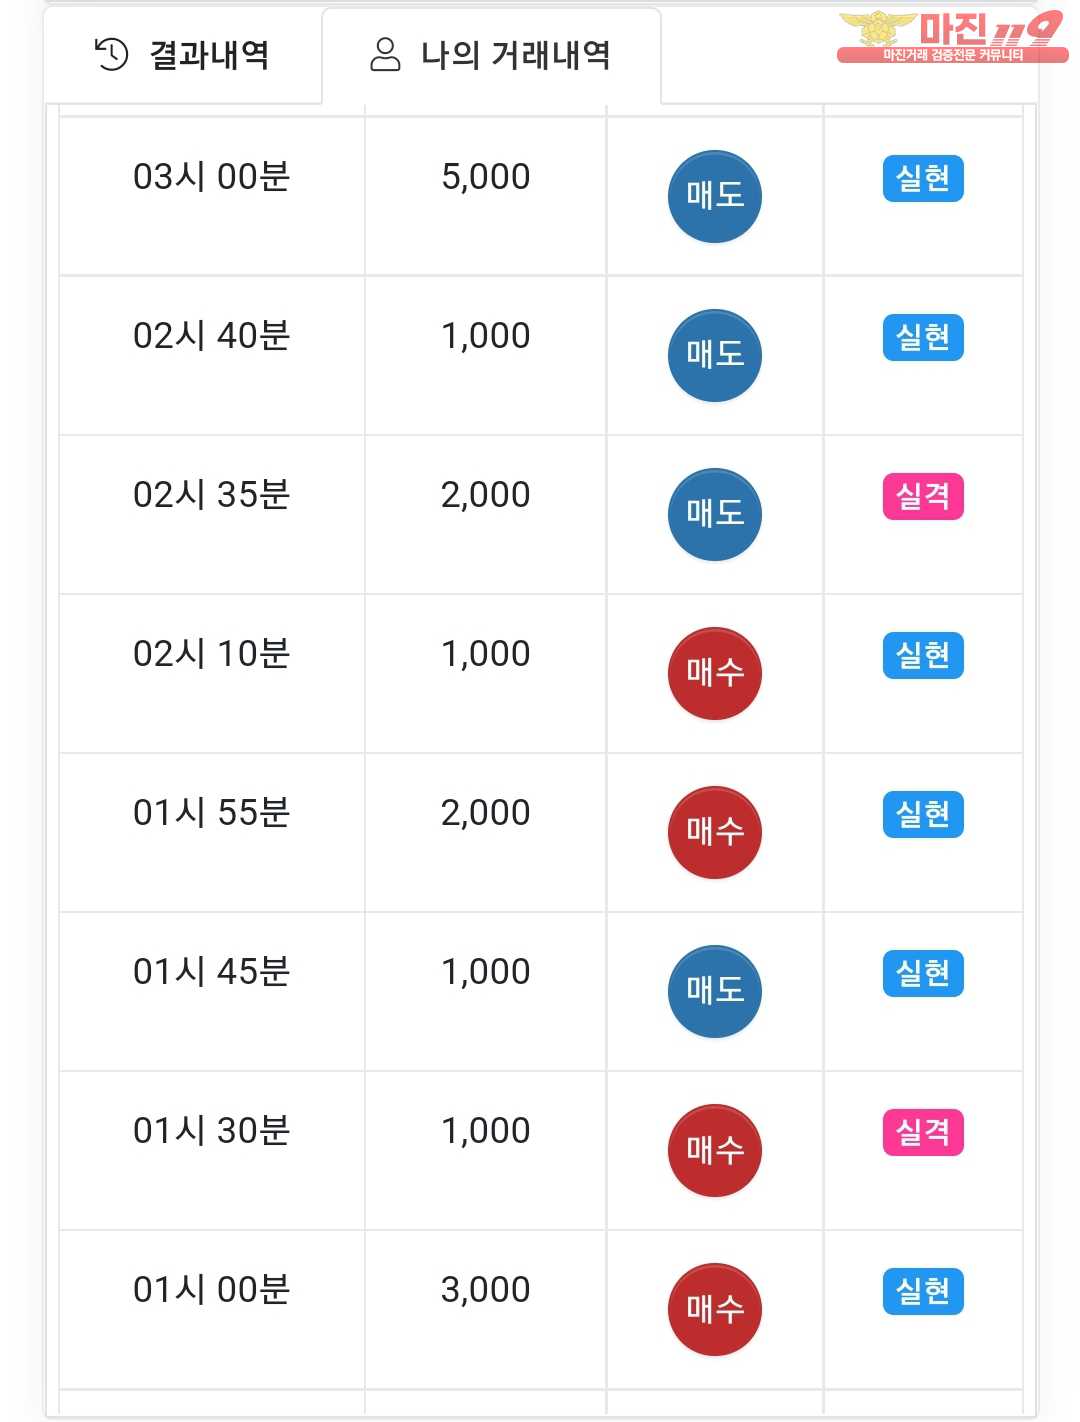The image size is (1080, 1422).
Task: Click the 3,000 amount cell
Action: [485, 1290]
